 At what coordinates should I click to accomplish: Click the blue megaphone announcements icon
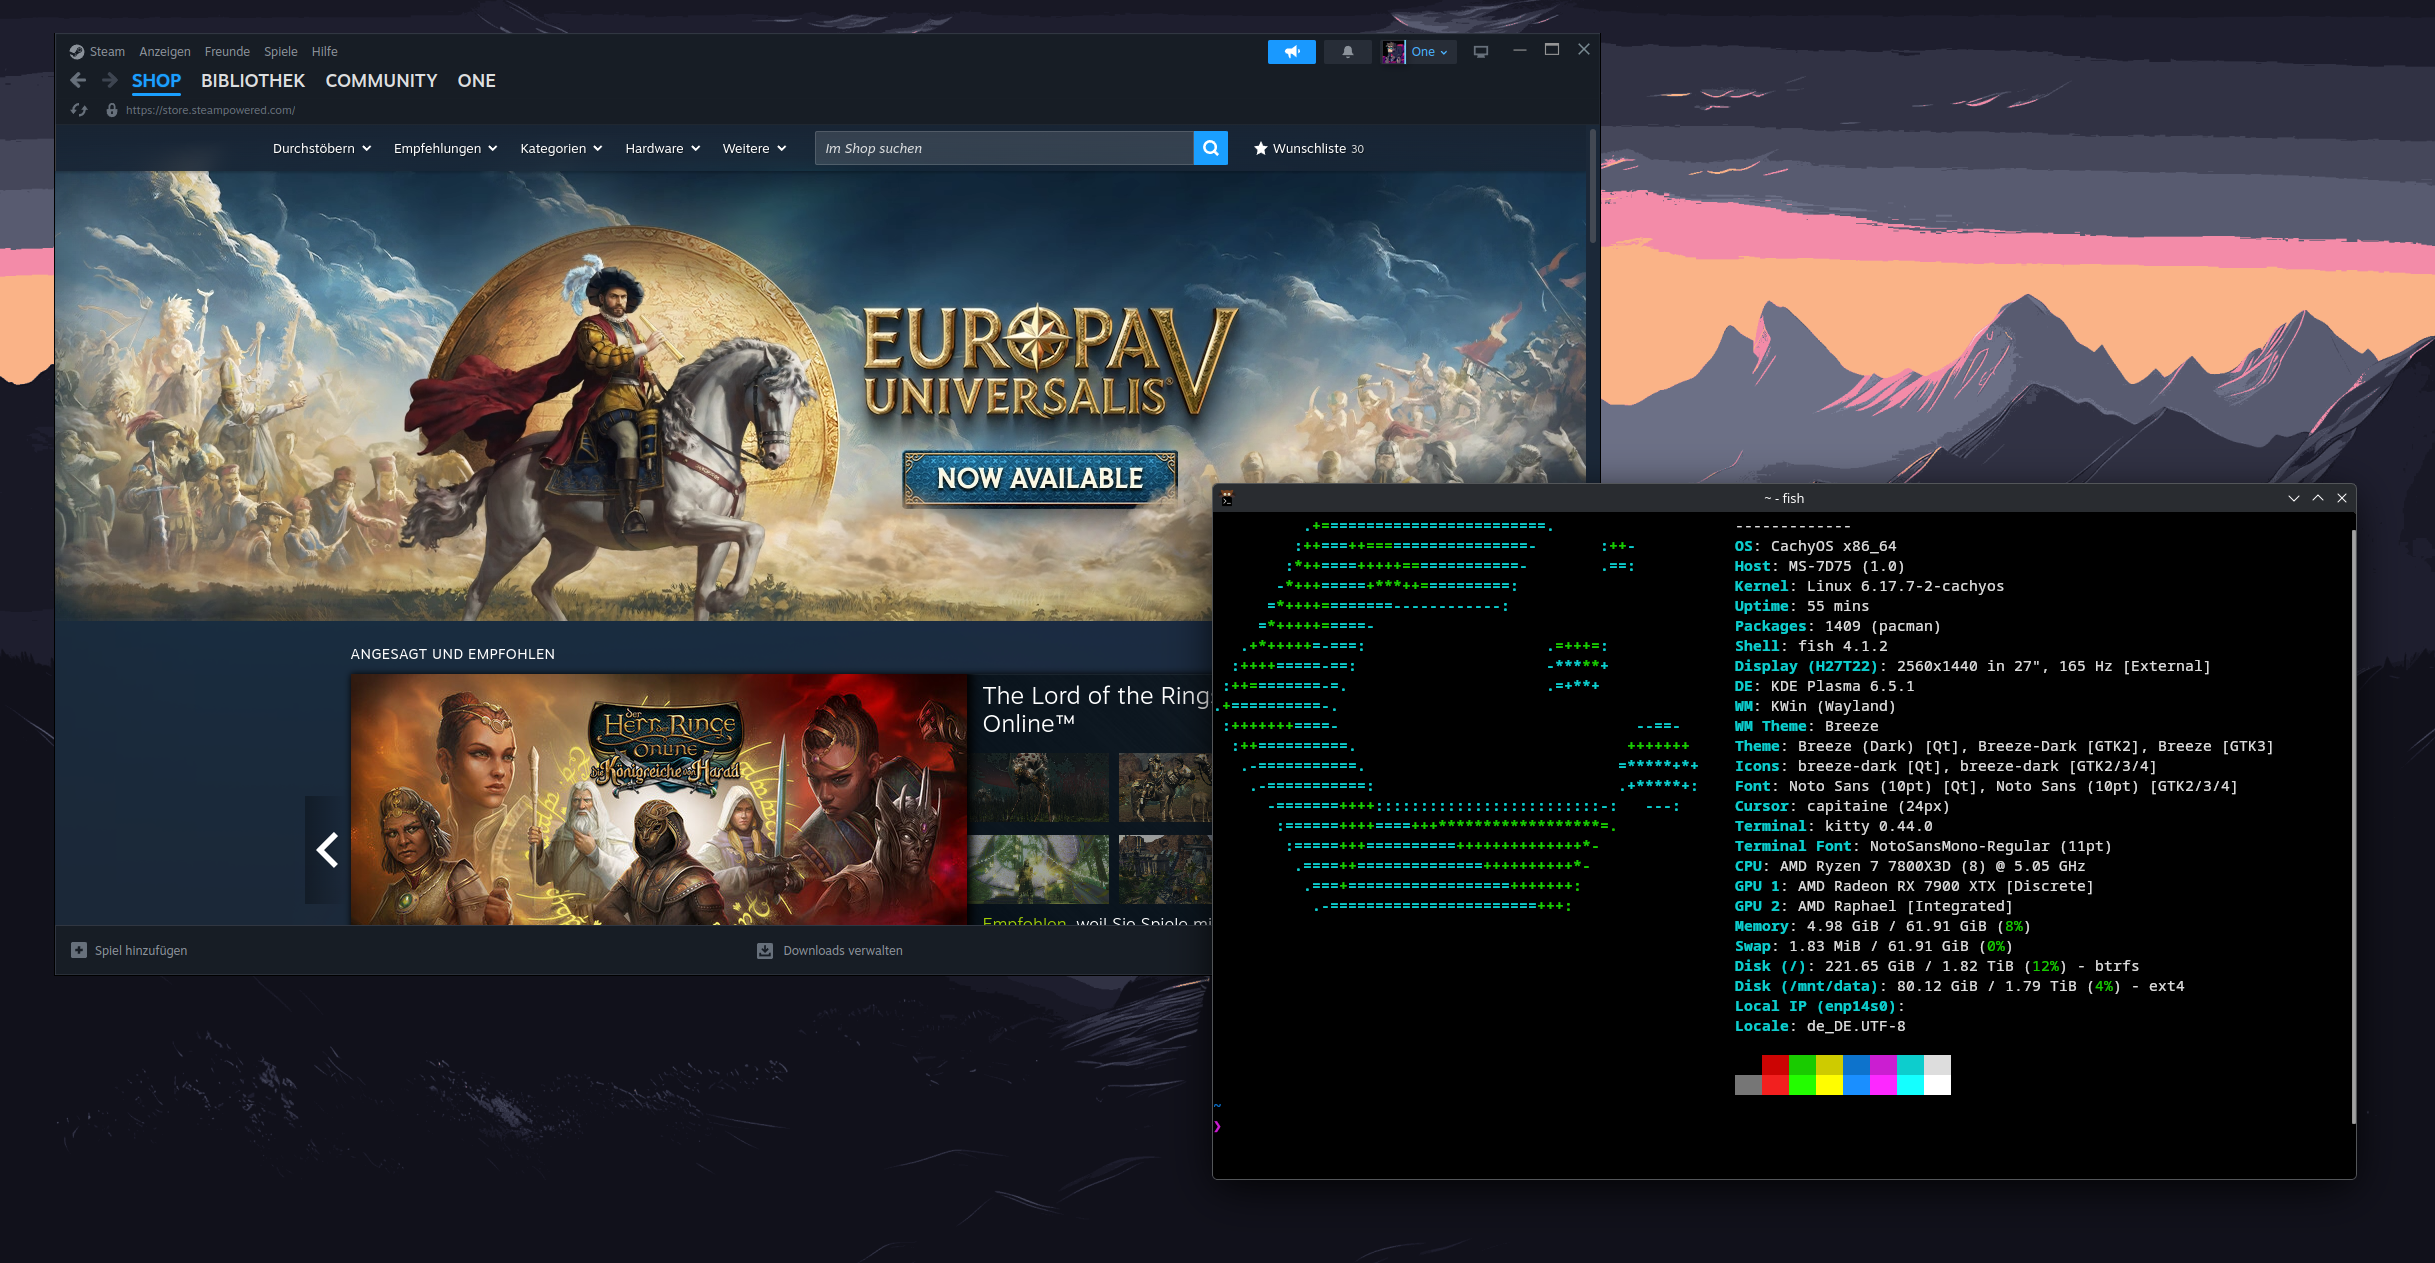1291,52
